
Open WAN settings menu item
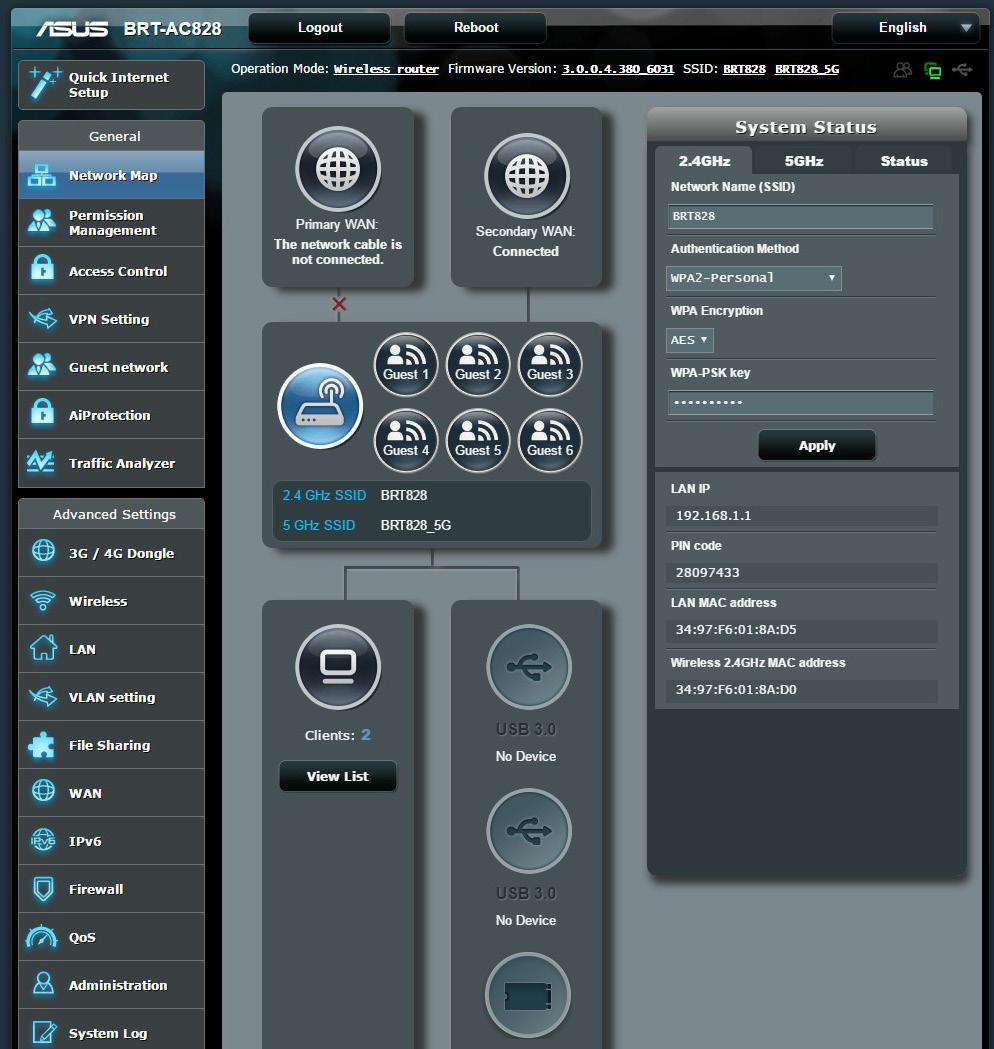pos(112,793)
